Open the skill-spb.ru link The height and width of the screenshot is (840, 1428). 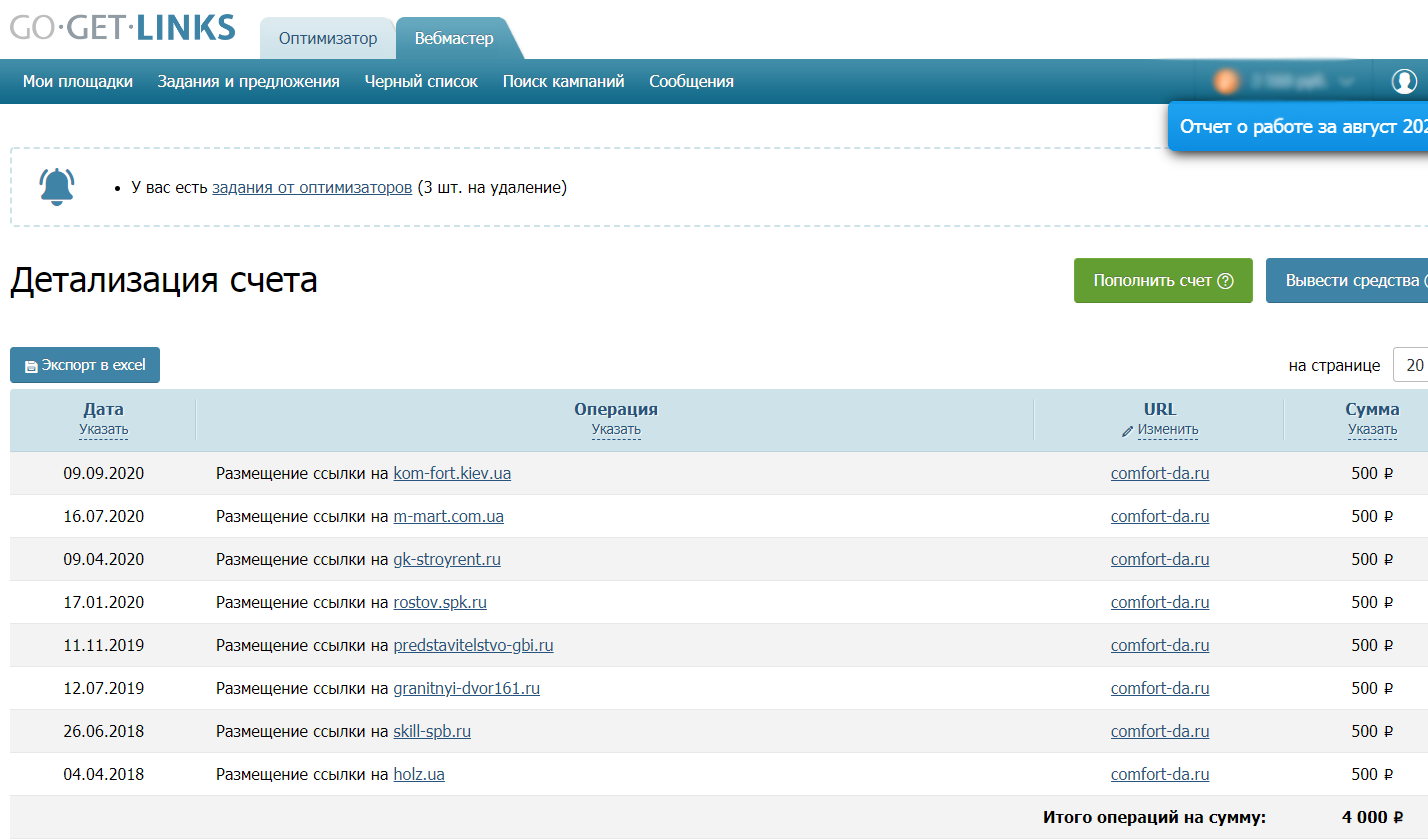pos(432,731)
